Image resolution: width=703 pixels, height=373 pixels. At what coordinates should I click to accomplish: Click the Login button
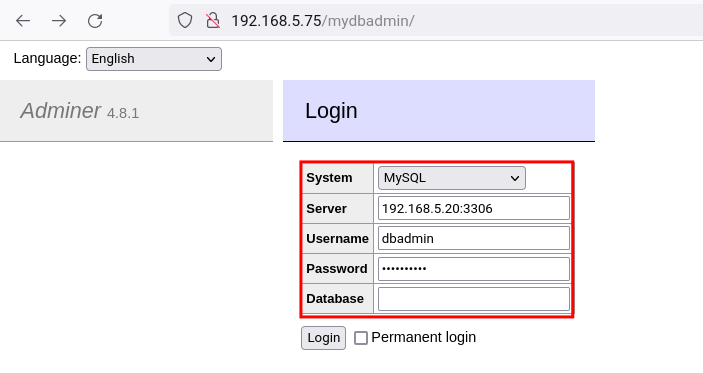pos(323,338)
